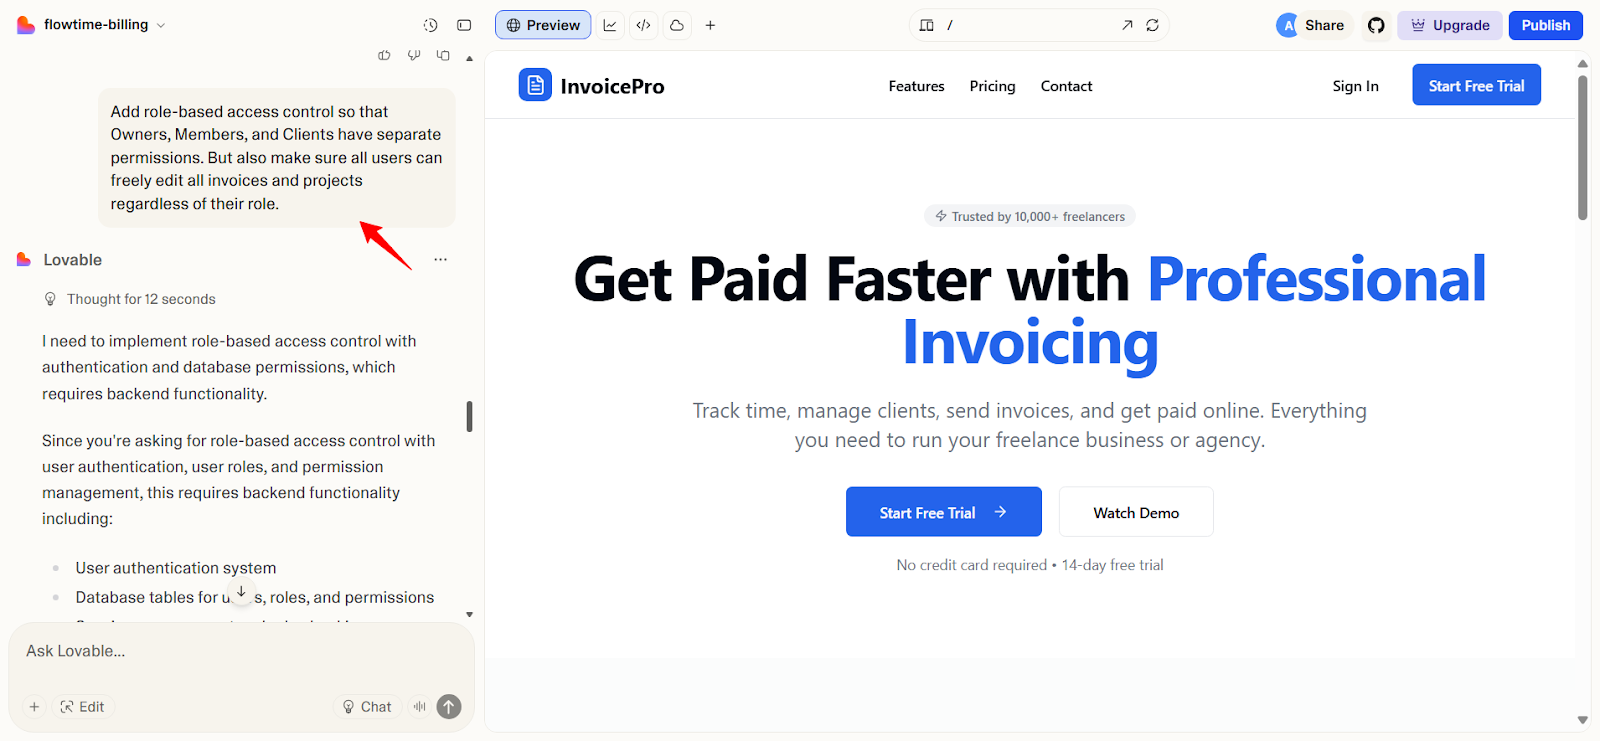The height and width of the screenshot is (741, 1600).
Task: Open preview in new tab arrow
Action: 1127,25
